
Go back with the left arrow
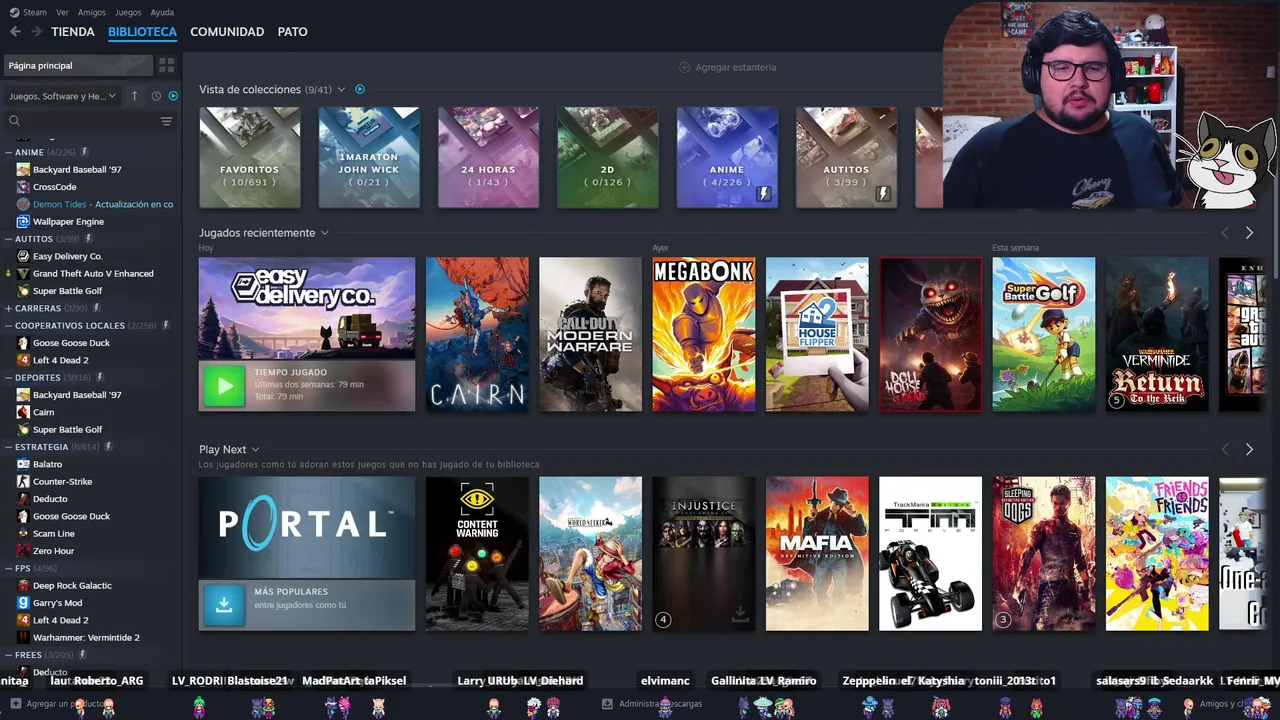tap(15, 32)
